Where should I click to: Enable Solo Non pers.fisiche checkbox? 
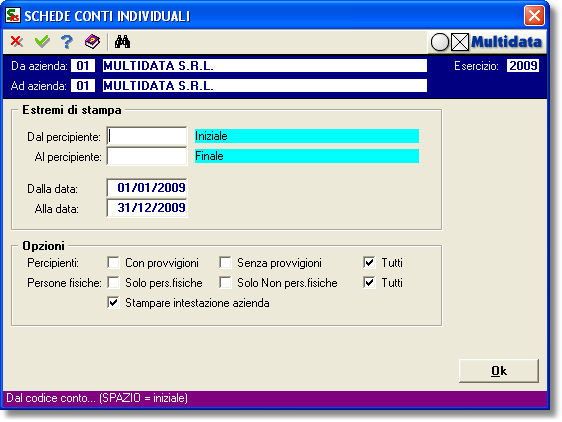click(x=225, y=283)
